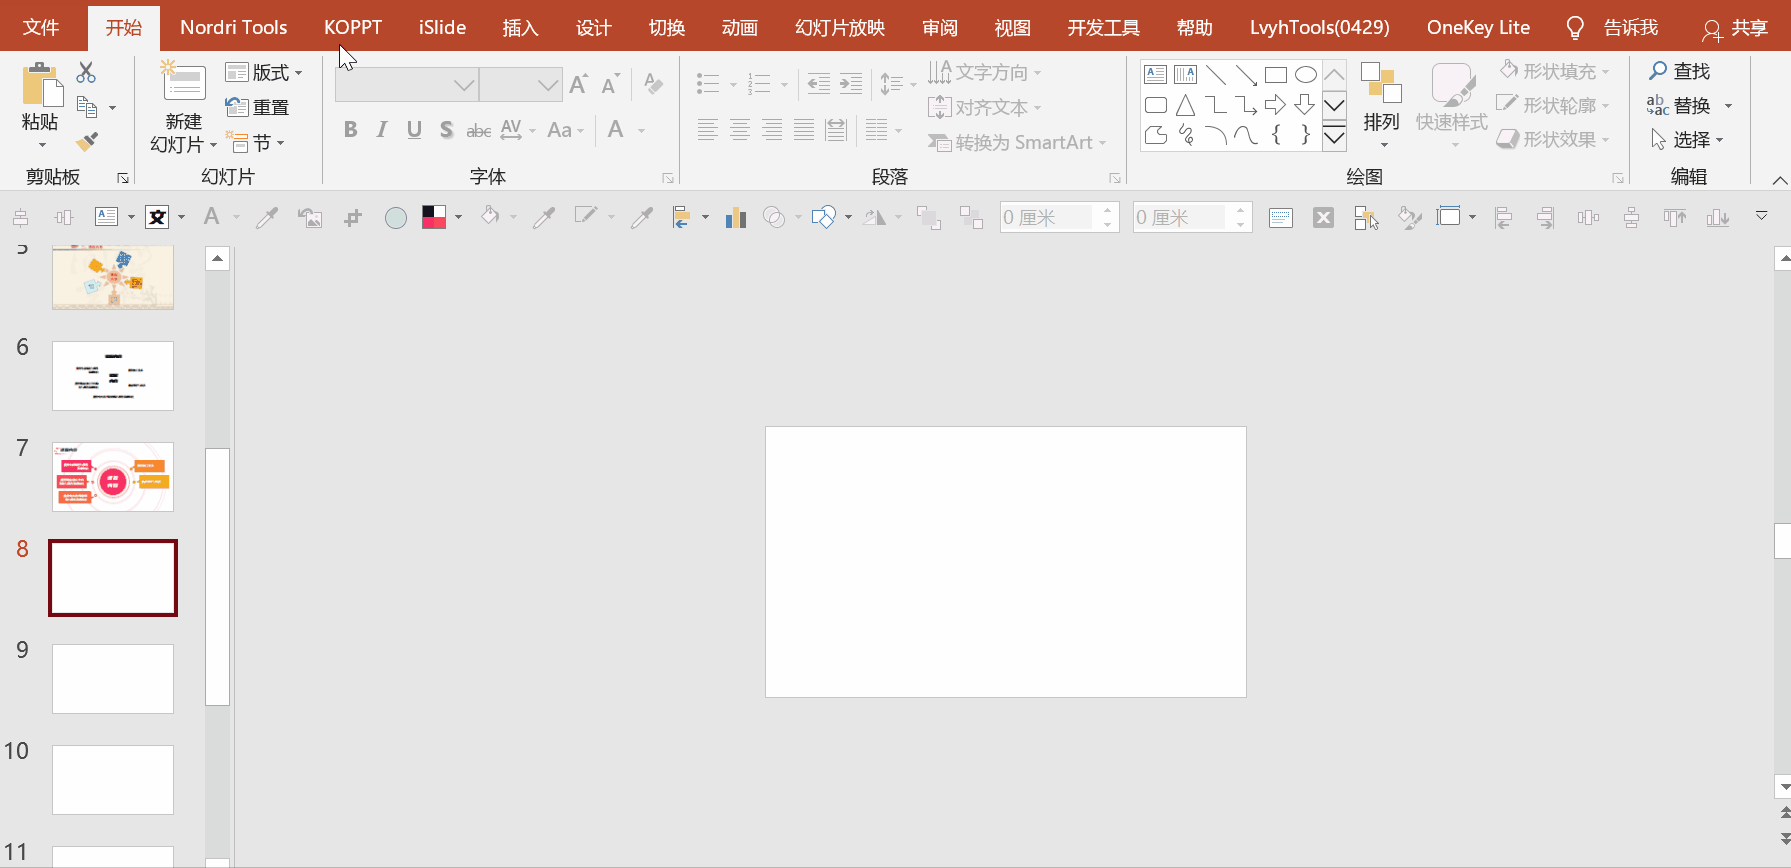Click the Format Painter brush icon
This screenshot has height=868, width=1791.
[87, 141]
